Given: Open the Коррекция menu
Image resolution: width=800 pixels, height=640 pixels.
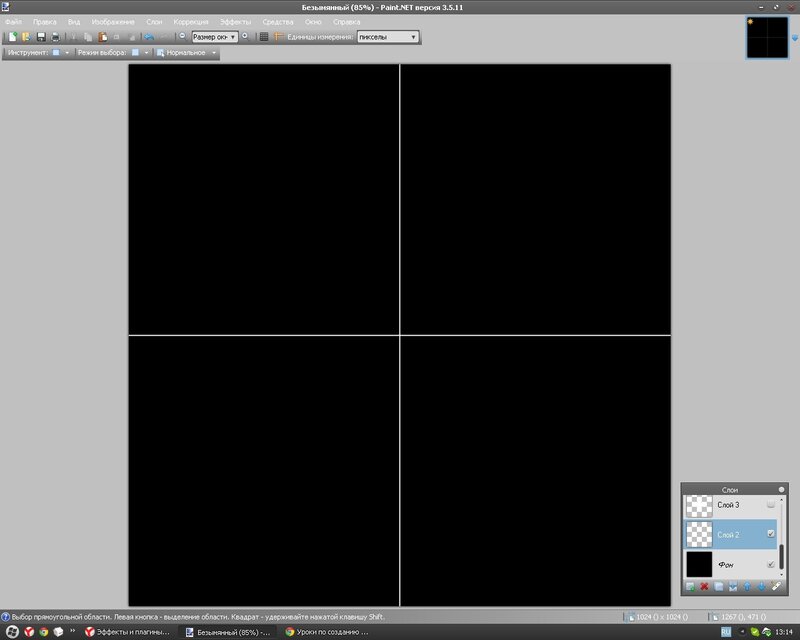Looking at the screenshot, I should pyautogui.click(x=191, y=21).
